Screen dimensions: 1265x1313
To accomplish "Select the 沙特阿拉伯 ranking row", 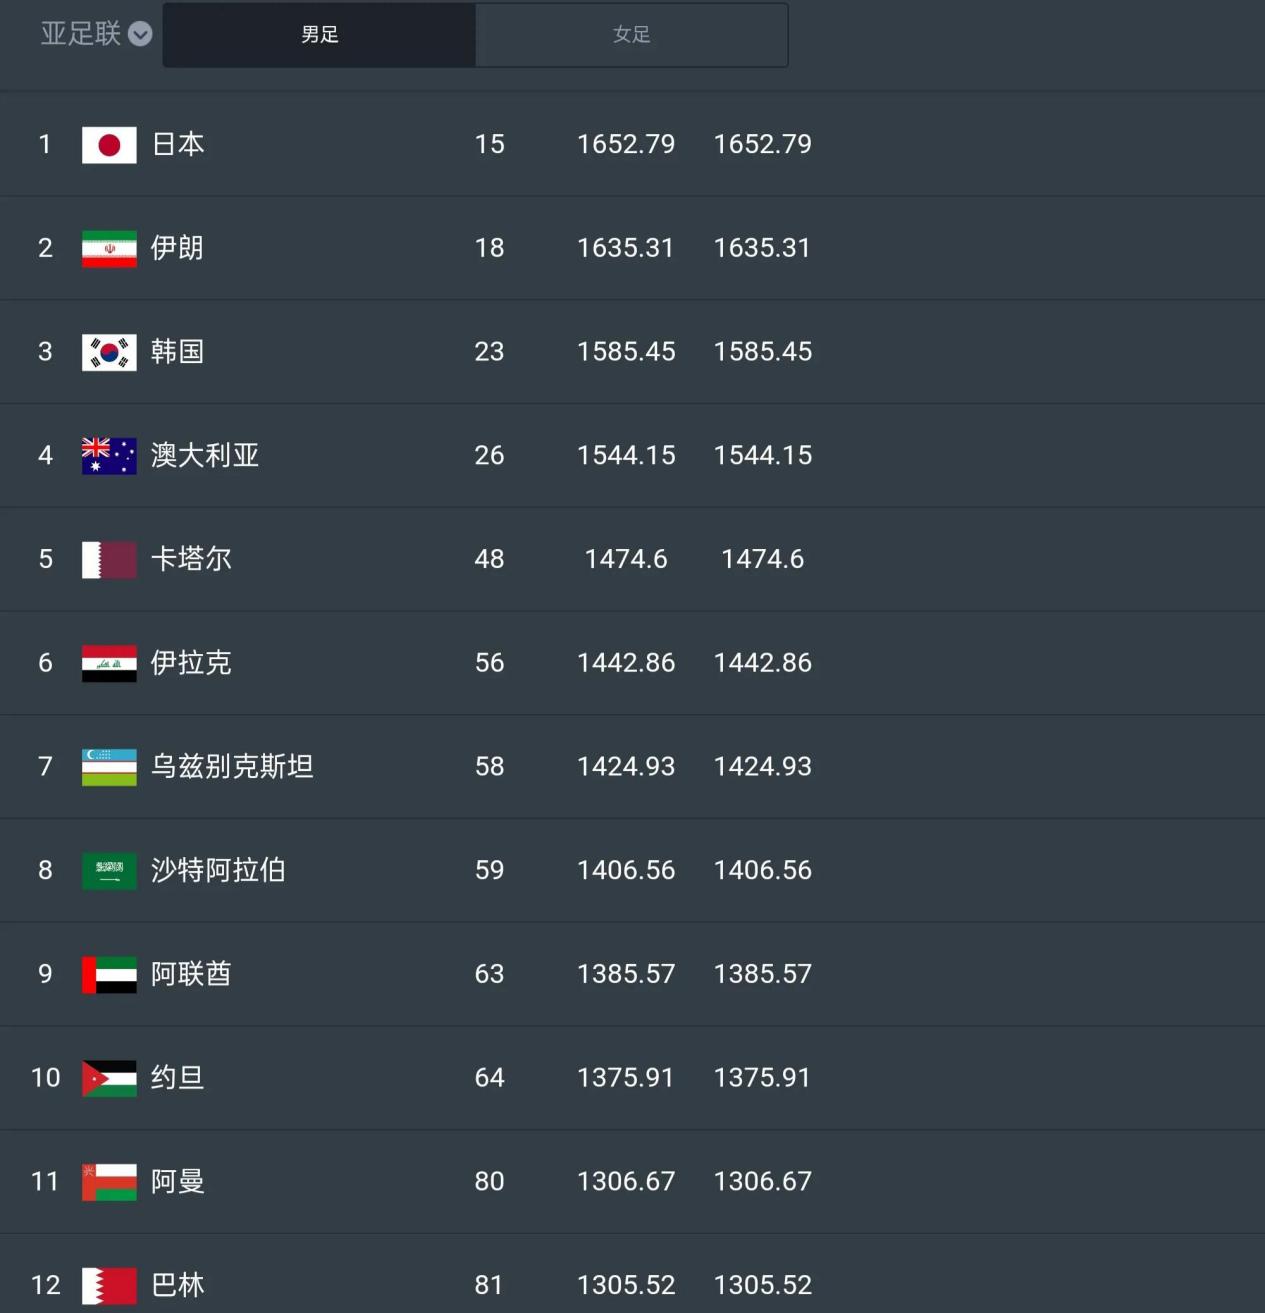I will coord(632,870).
